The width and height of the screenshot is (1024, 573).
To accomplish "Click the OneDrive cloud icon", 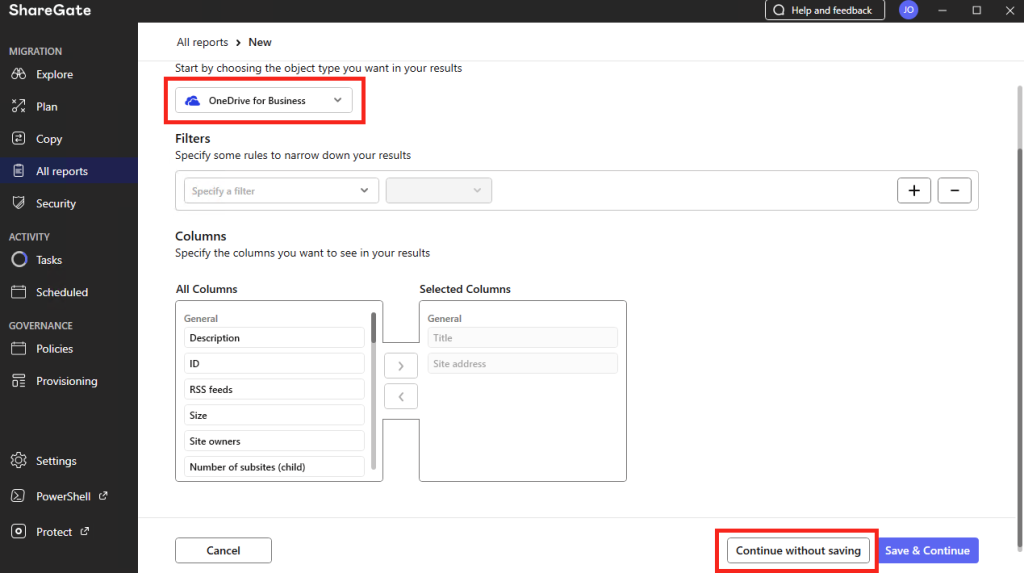I will (x=193, y=101).
